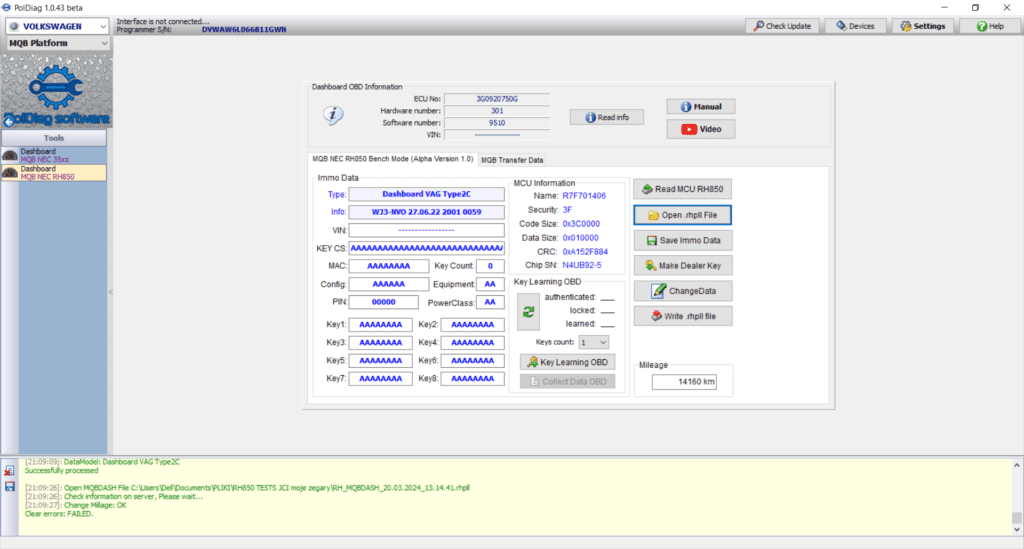1024x549 pixels.
Task: Click Save Immo Data button
Action: coord(682,240)
